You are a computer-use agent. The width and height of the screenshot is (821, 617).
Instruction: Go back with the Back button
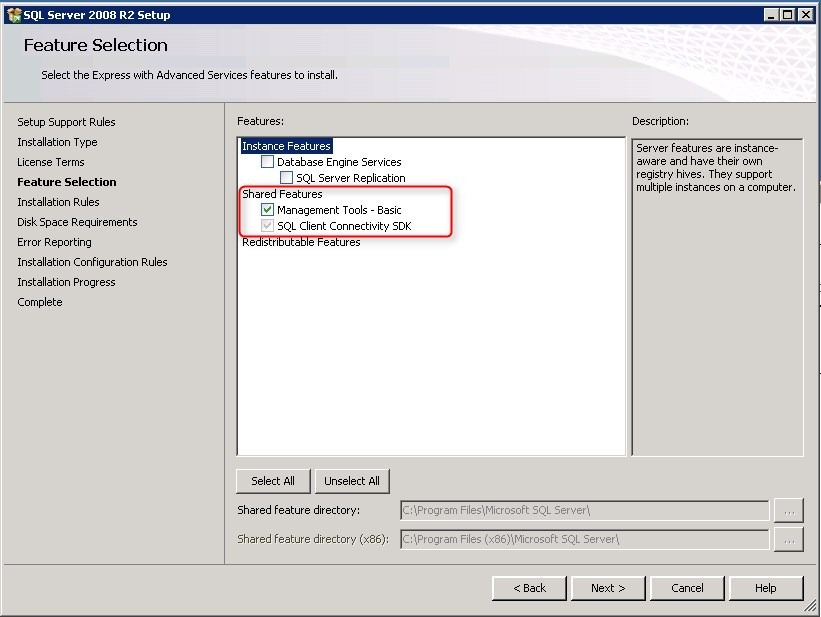[x=529, y=588]
